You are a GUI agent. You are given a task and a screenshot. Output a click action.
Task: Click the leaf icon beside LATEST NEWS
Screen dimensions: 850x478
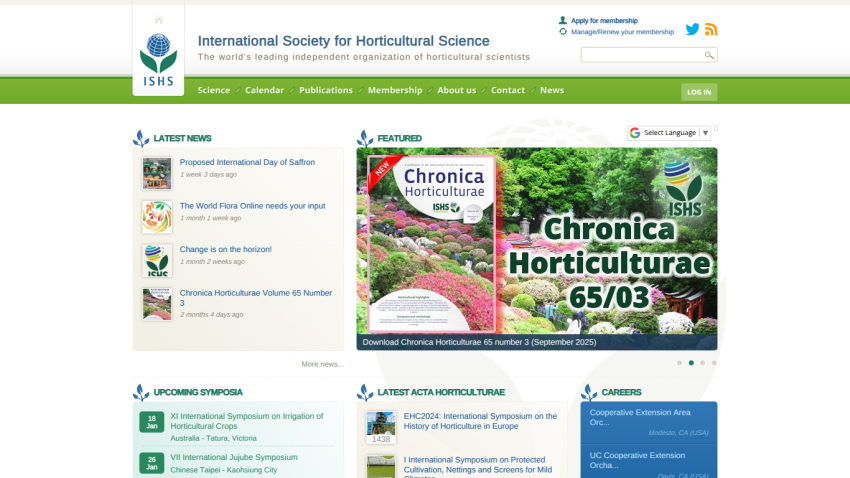pos(141,138)
